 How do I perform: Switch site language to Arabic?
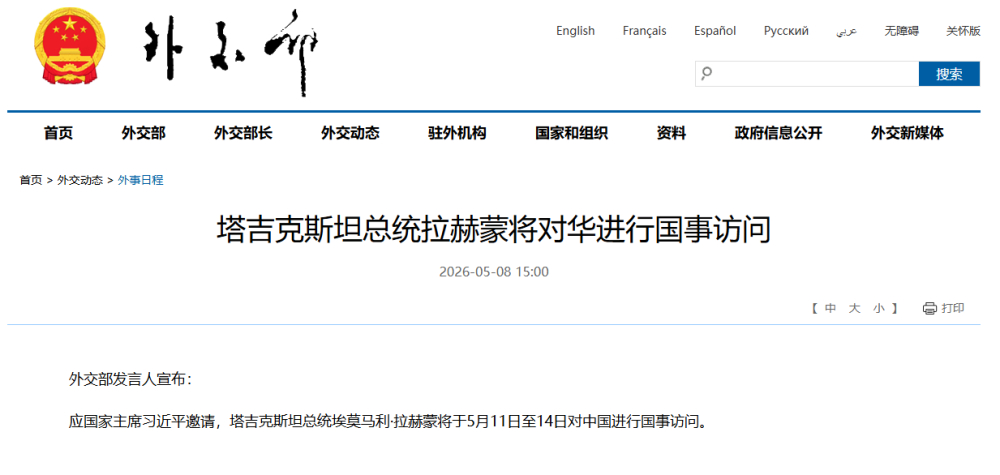846,31
